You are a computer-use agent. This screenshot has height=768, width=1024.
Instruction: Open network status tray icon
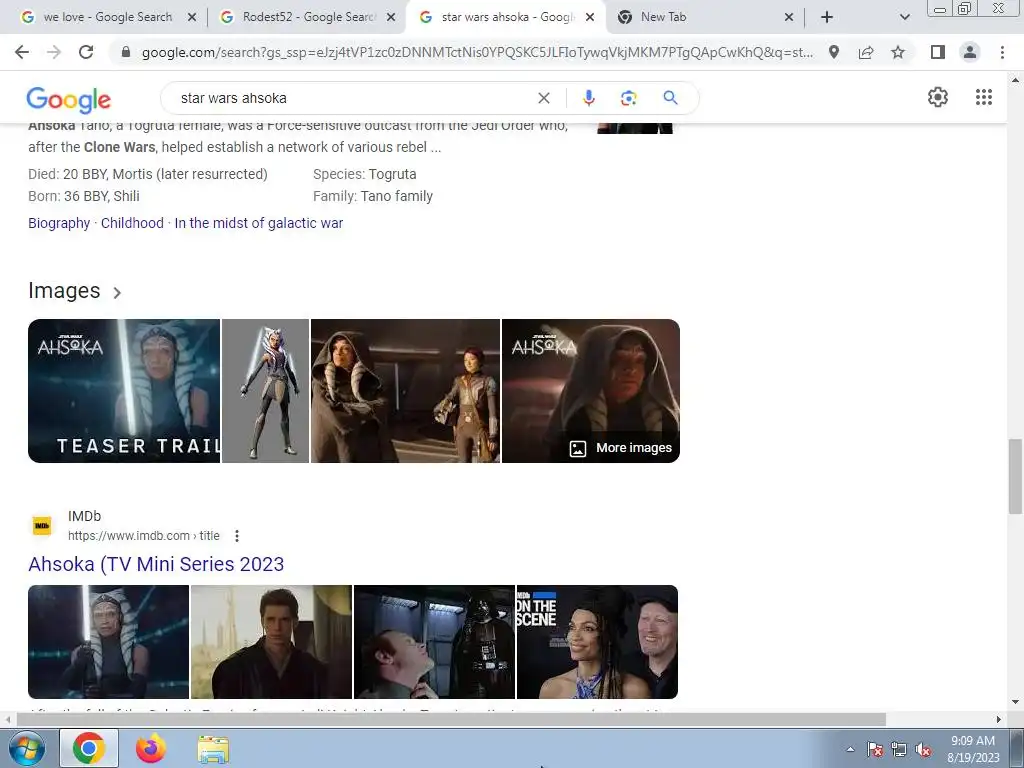[899, 749]
